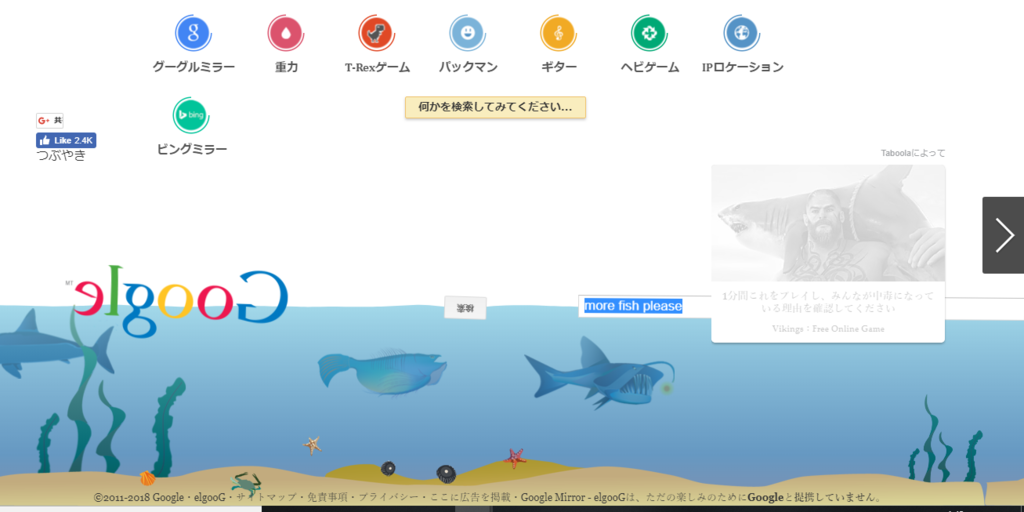This screenshot has height=512, width=1024.
Task: Click the red starfish on the sand
Action: click(x=515, y=458)
